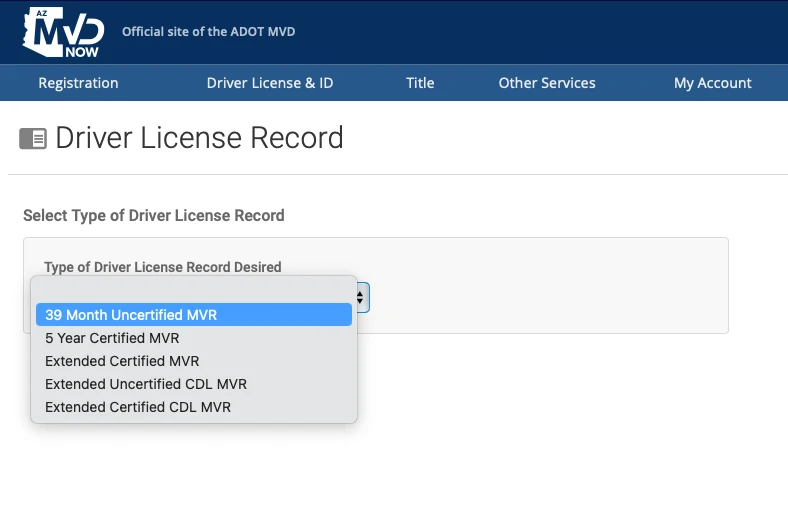This screenshot has height=530, width=788.
Task: Click the Driver License Record page heading
Action: [199, 138]
